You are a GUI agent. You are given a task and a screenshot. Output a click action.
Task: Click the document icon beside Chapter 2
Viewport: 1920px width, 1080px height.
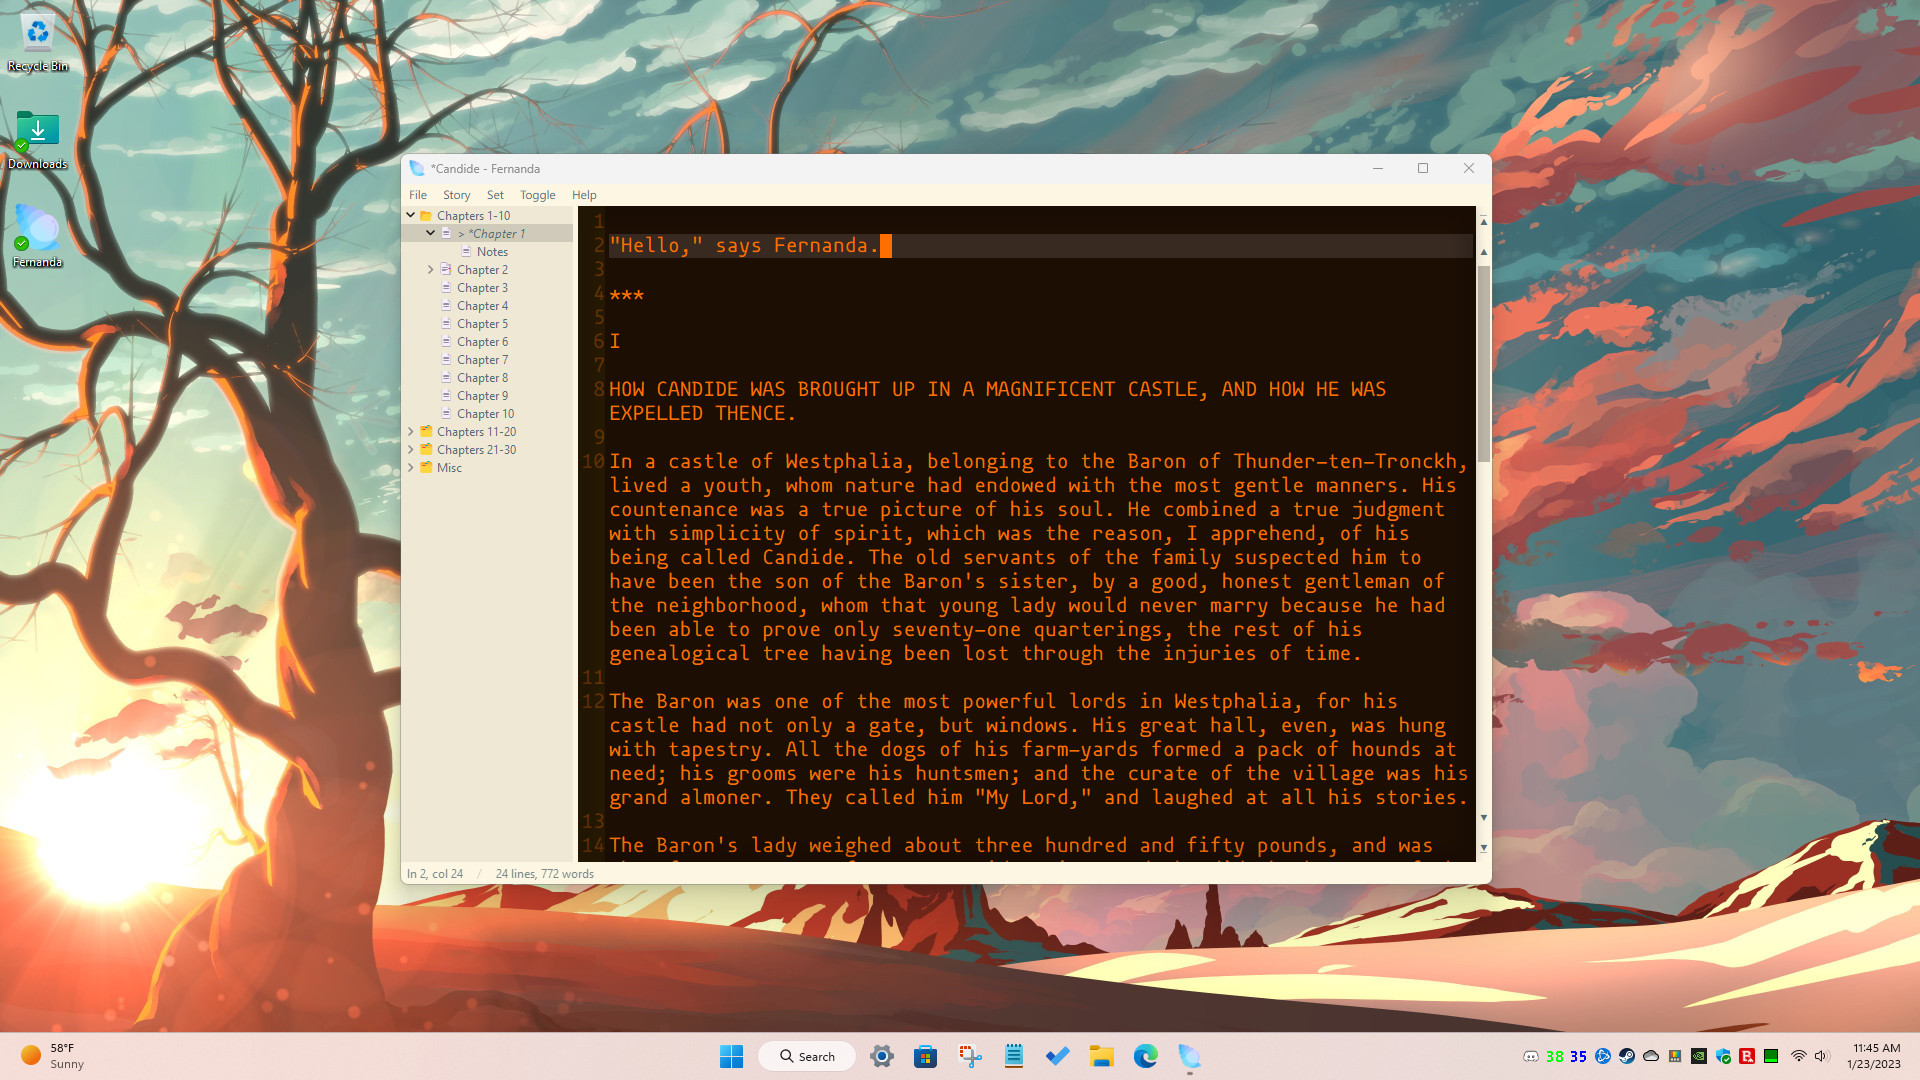(x=446, y=270)
